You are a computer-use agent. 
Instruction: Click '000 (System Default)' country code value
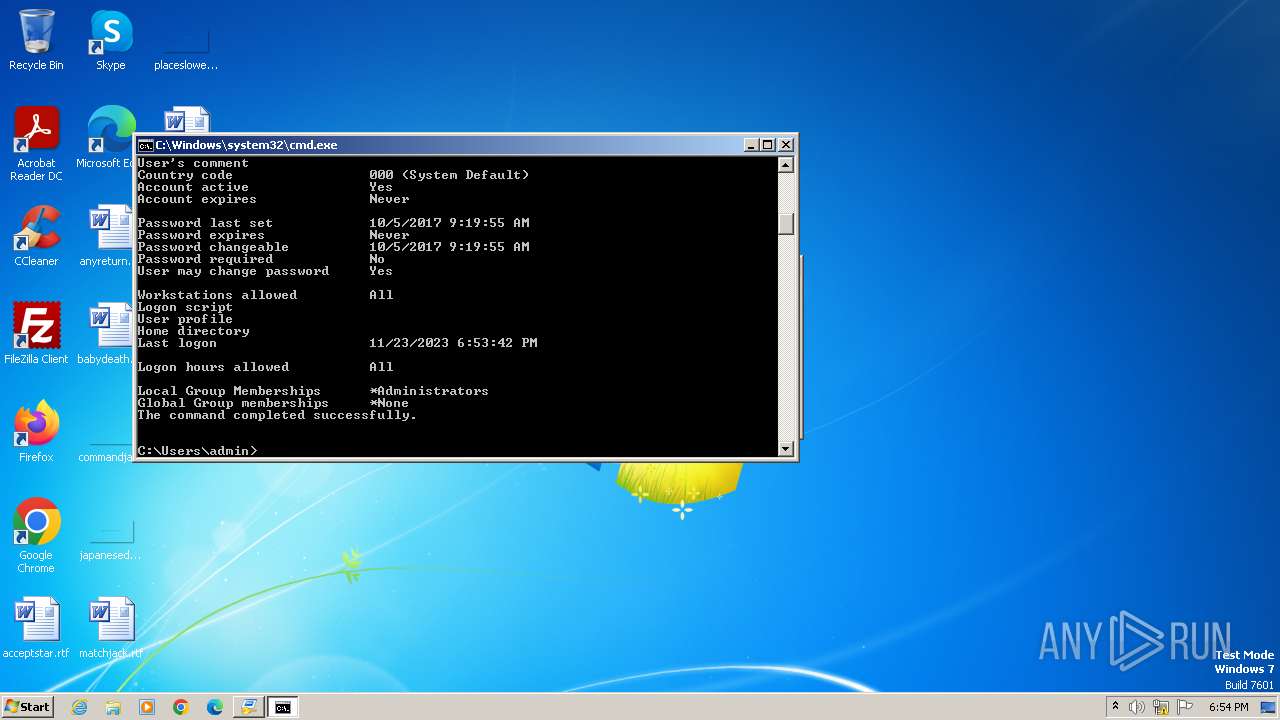(449, 175)
